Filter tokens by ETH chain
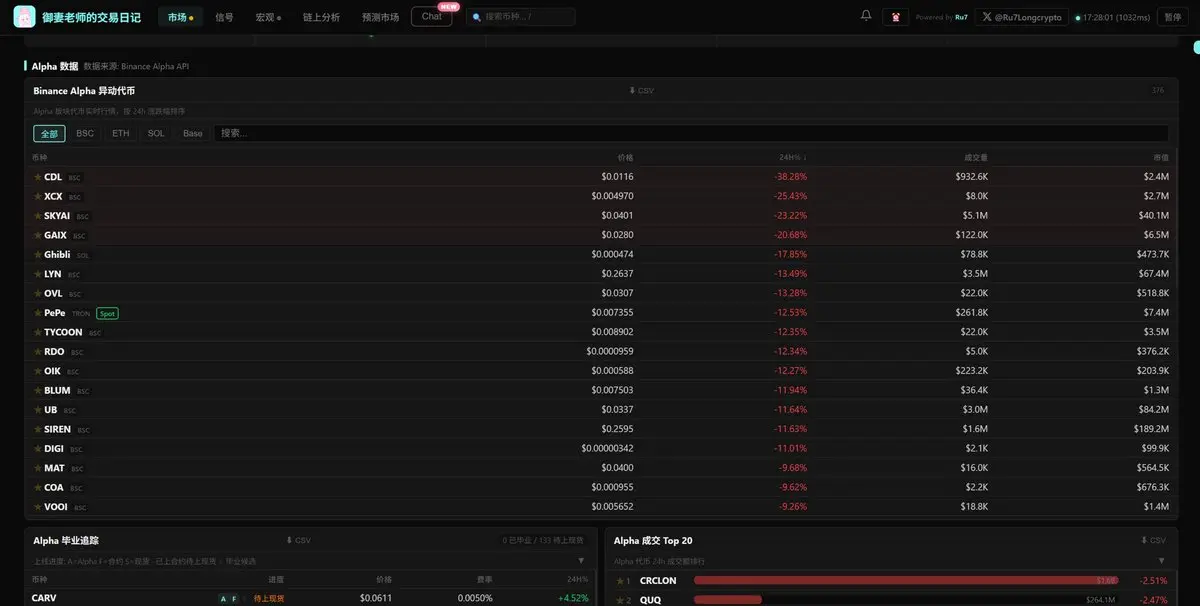The image size is (1200, 606). [x=120, y=133]
